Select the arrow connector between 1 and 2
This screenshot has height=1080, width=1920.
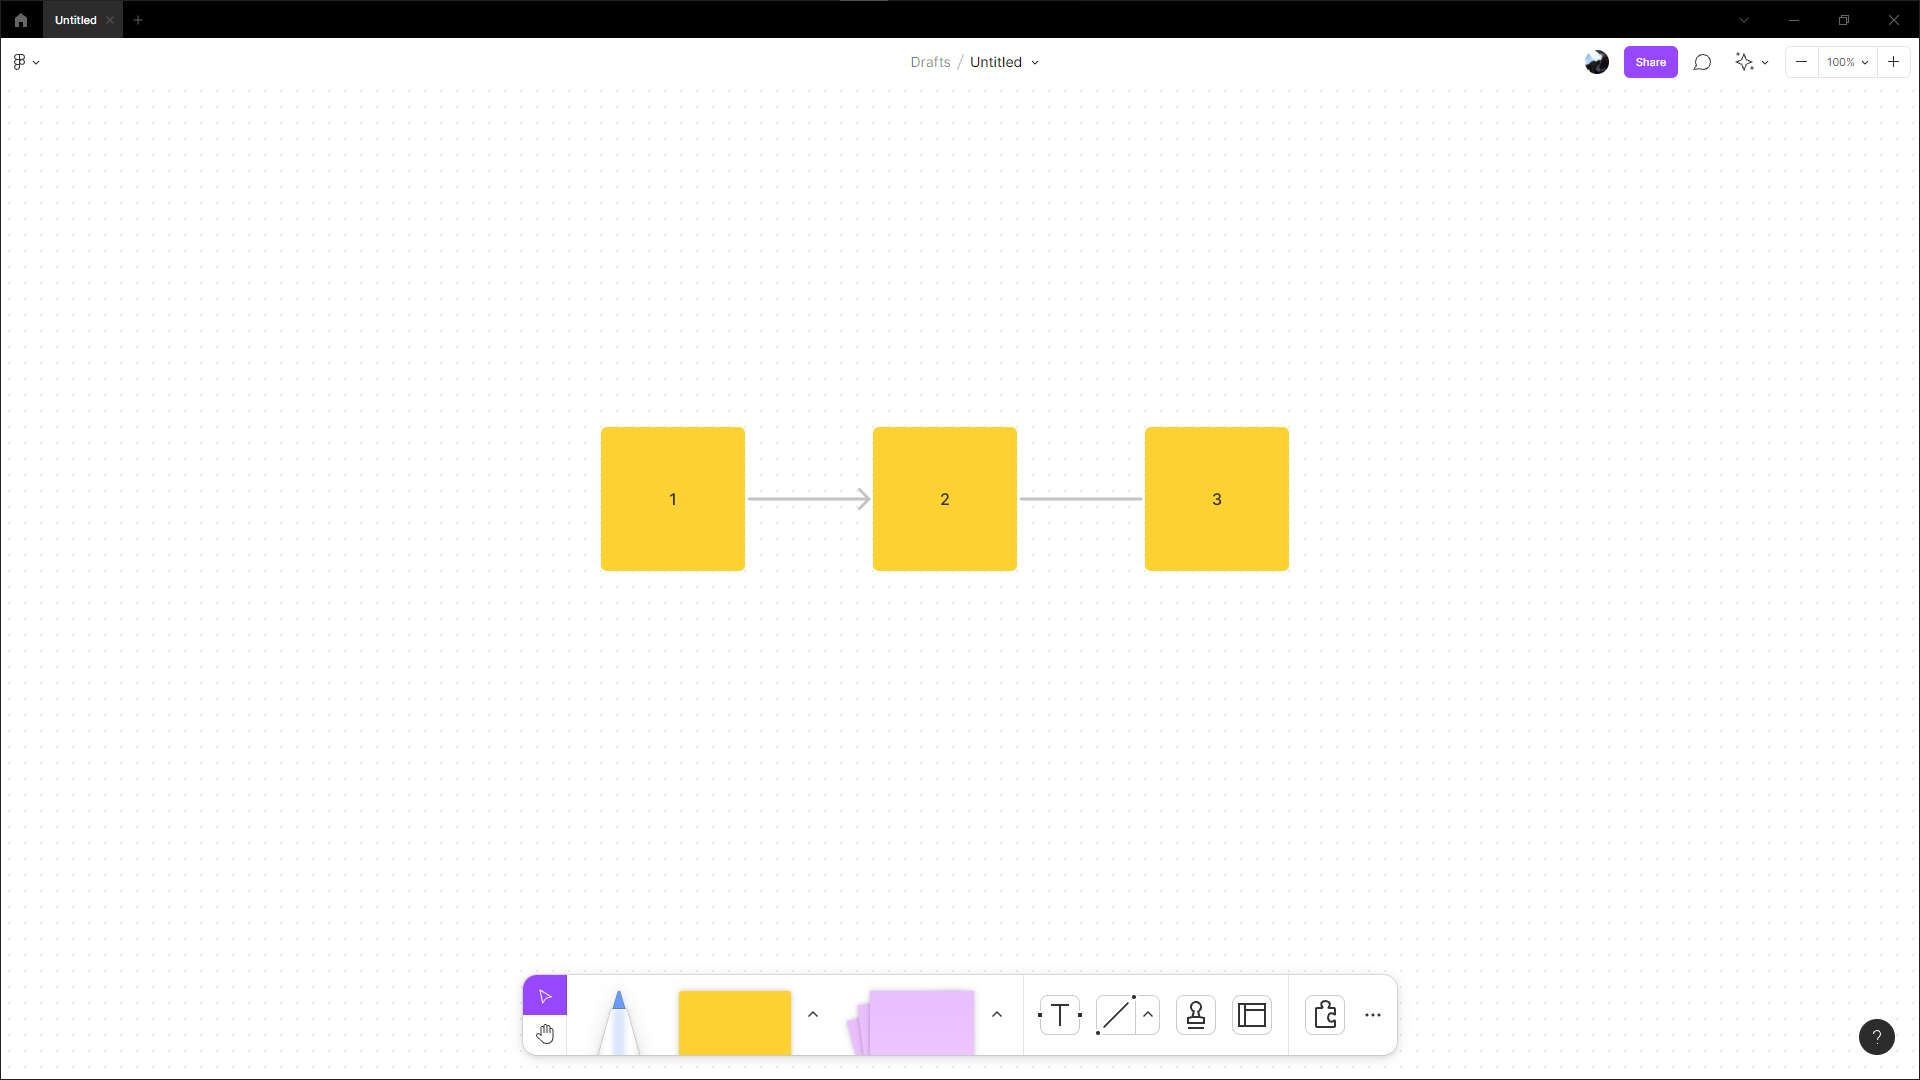pyautogui.click(x=809, y=499)
